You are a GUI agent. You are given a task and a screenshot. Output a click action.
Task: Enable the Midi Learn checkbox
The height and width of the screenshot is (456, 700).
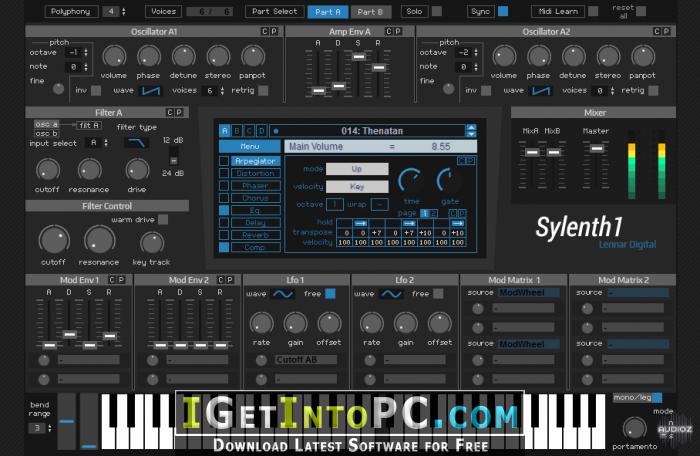click(593, 11)
